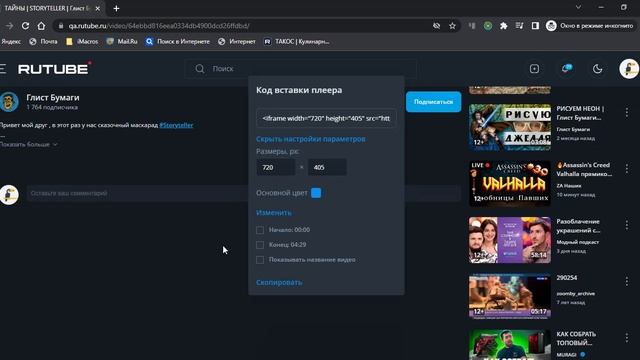
Task: Click the Изменить color link
Action: coord(273,213)
